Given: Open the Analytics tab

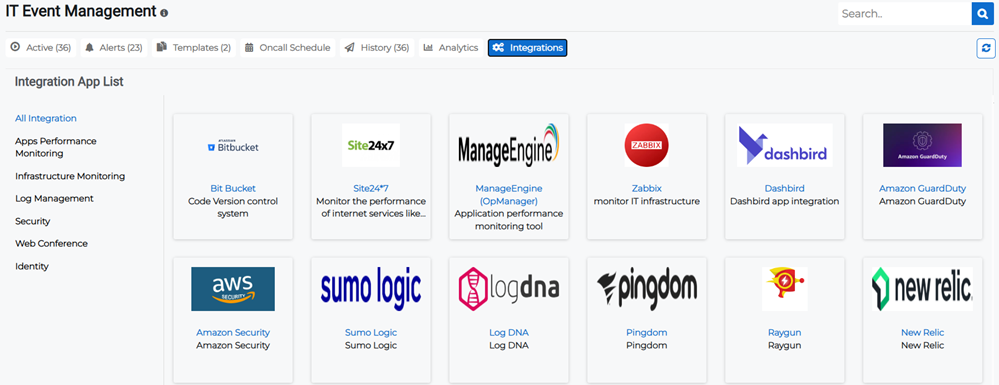Looking at the screenshot, I should [x=451, y=48].
